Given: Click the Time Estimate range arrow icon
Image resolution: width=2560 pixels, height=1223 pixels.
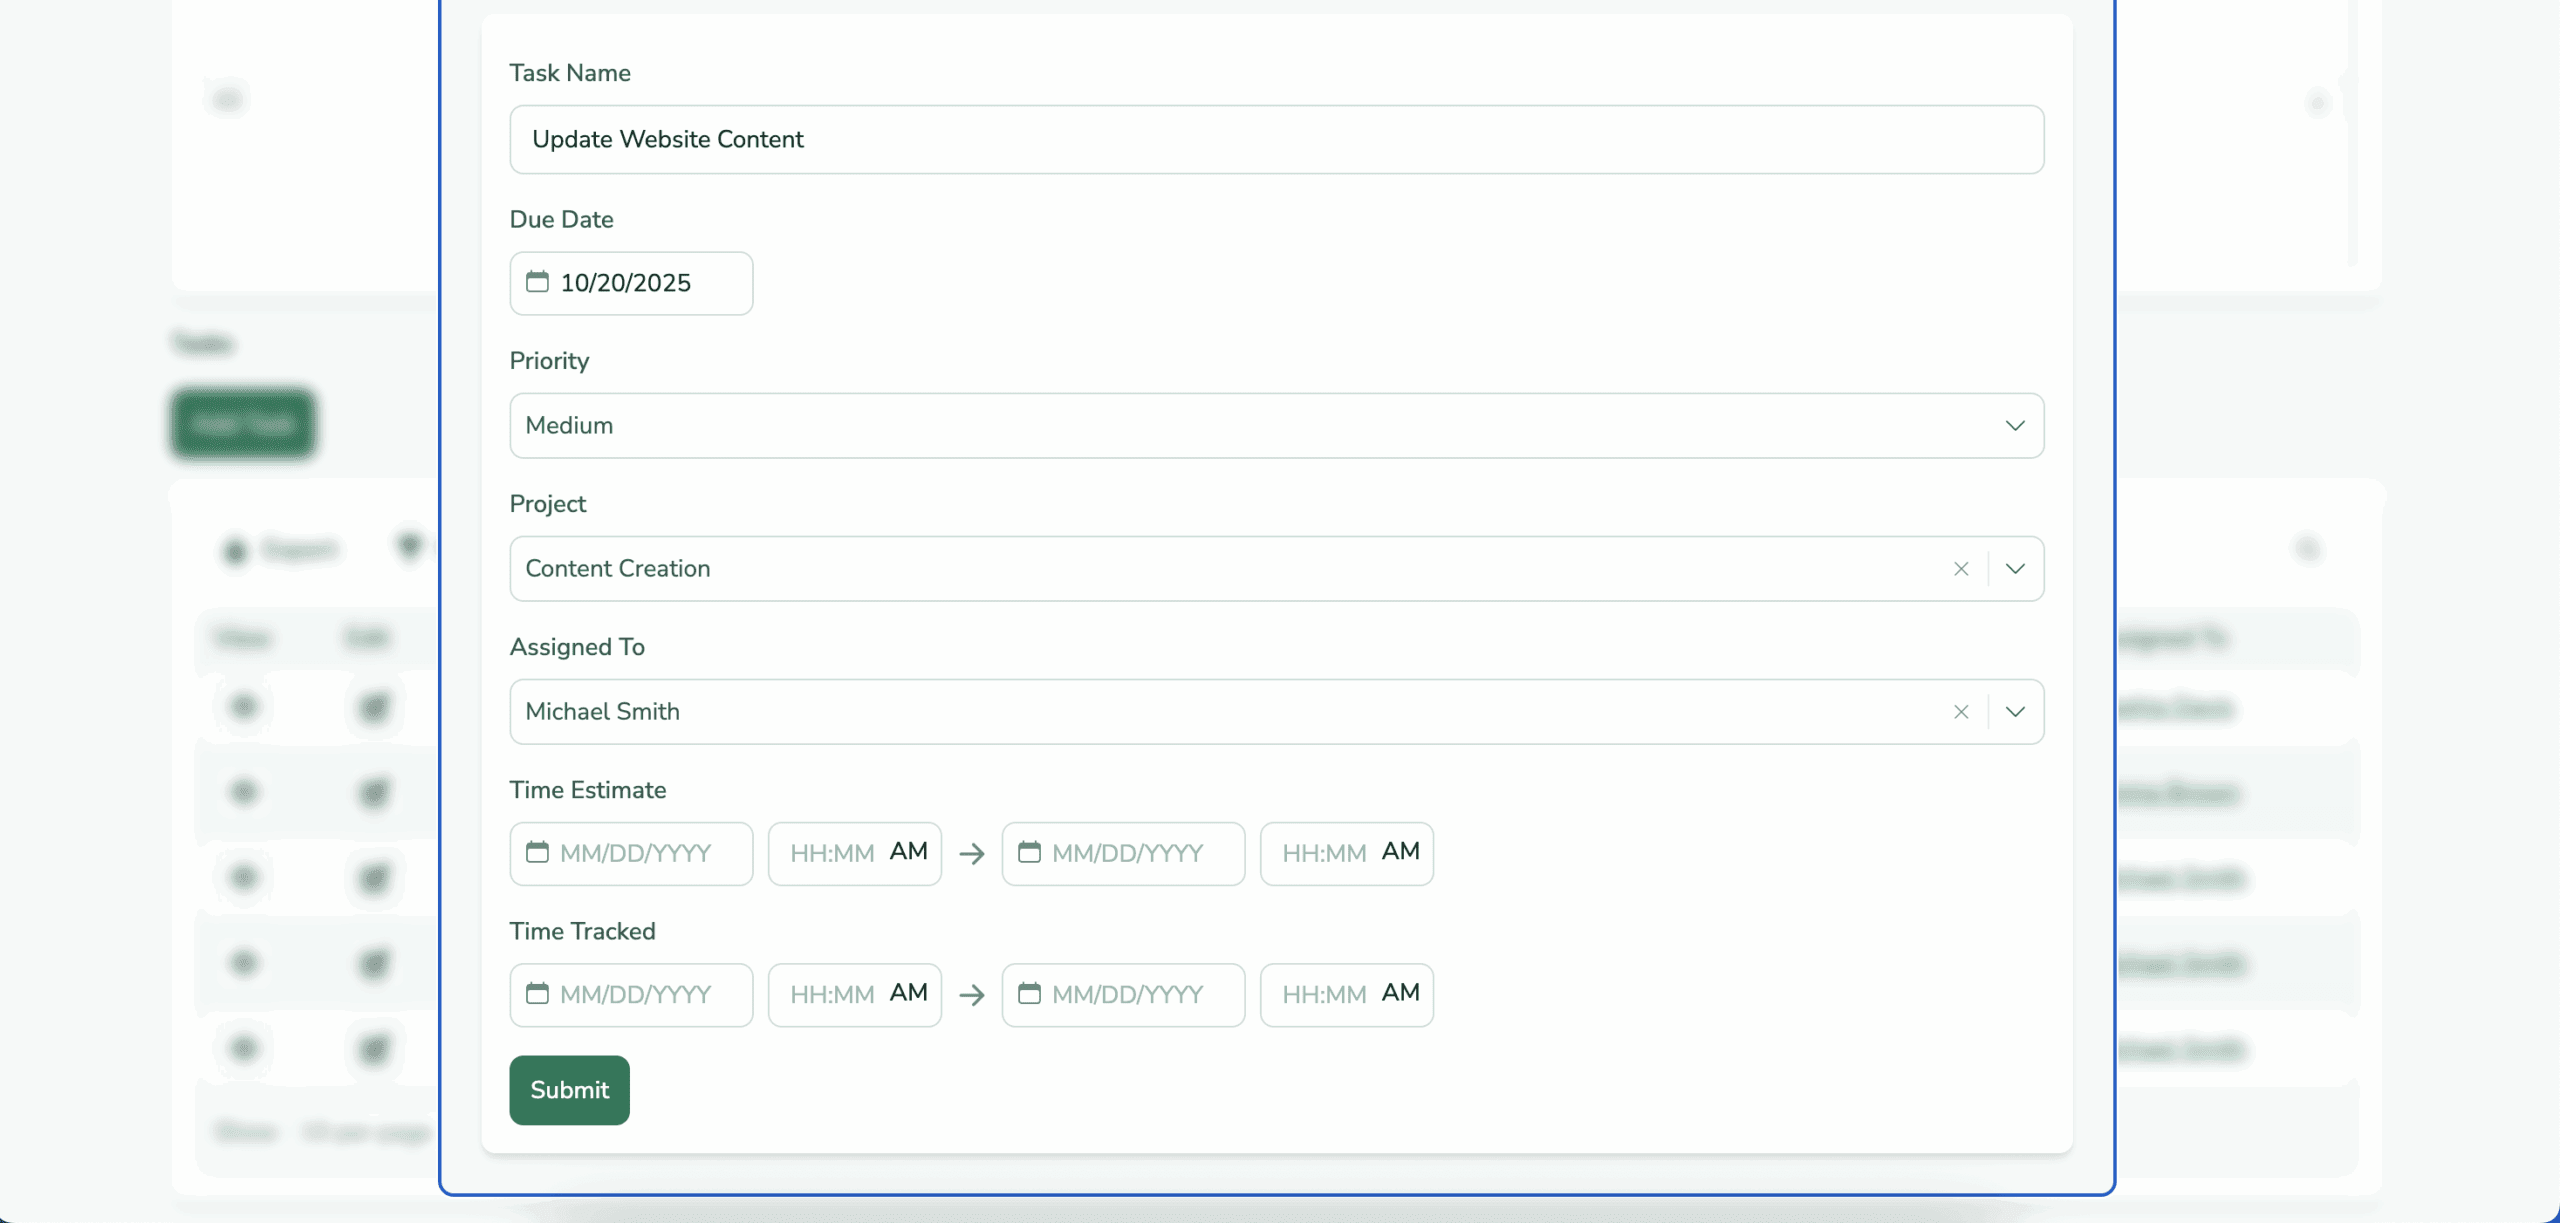Looking at the screenshot, I should coord(972,853).
